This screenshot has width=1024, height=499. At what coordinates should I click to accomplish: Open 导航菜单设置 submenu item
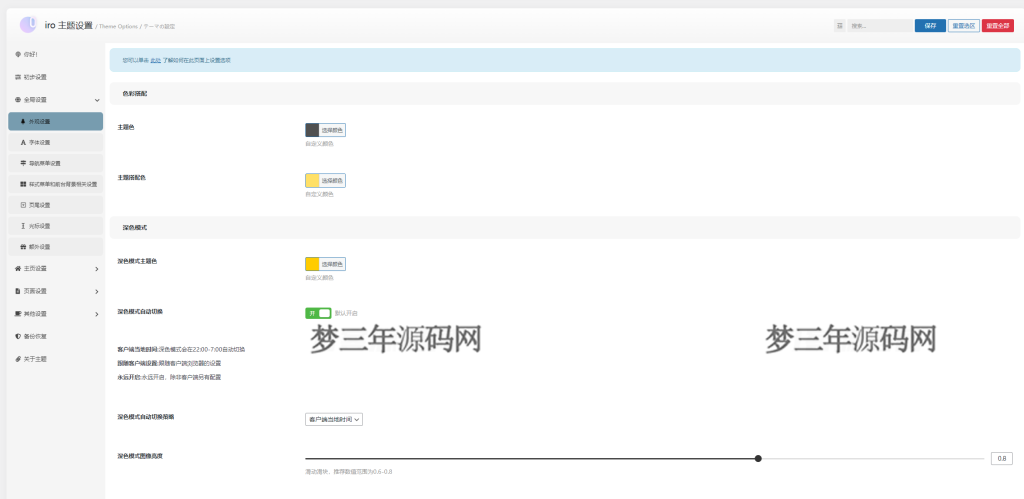[x=56, y=163]
